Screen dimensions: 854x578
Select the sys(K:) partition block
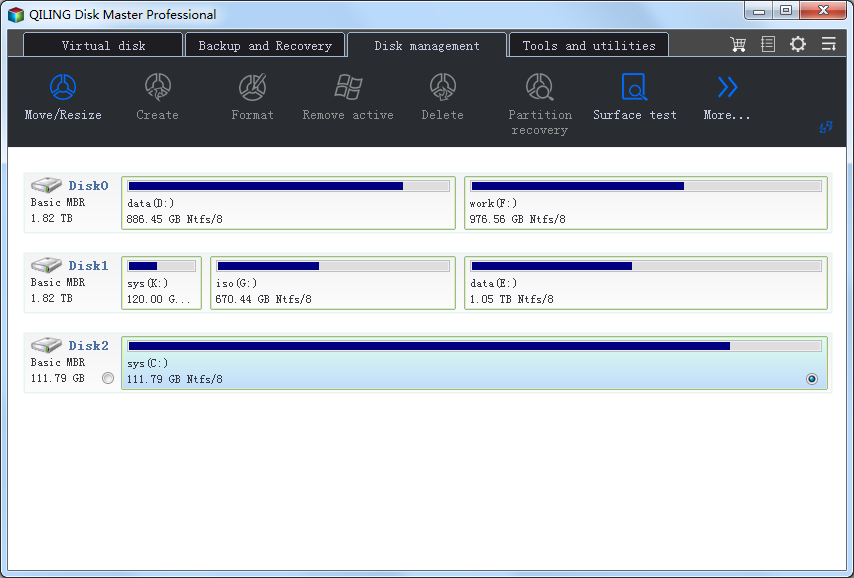click(x=161, y=283)
